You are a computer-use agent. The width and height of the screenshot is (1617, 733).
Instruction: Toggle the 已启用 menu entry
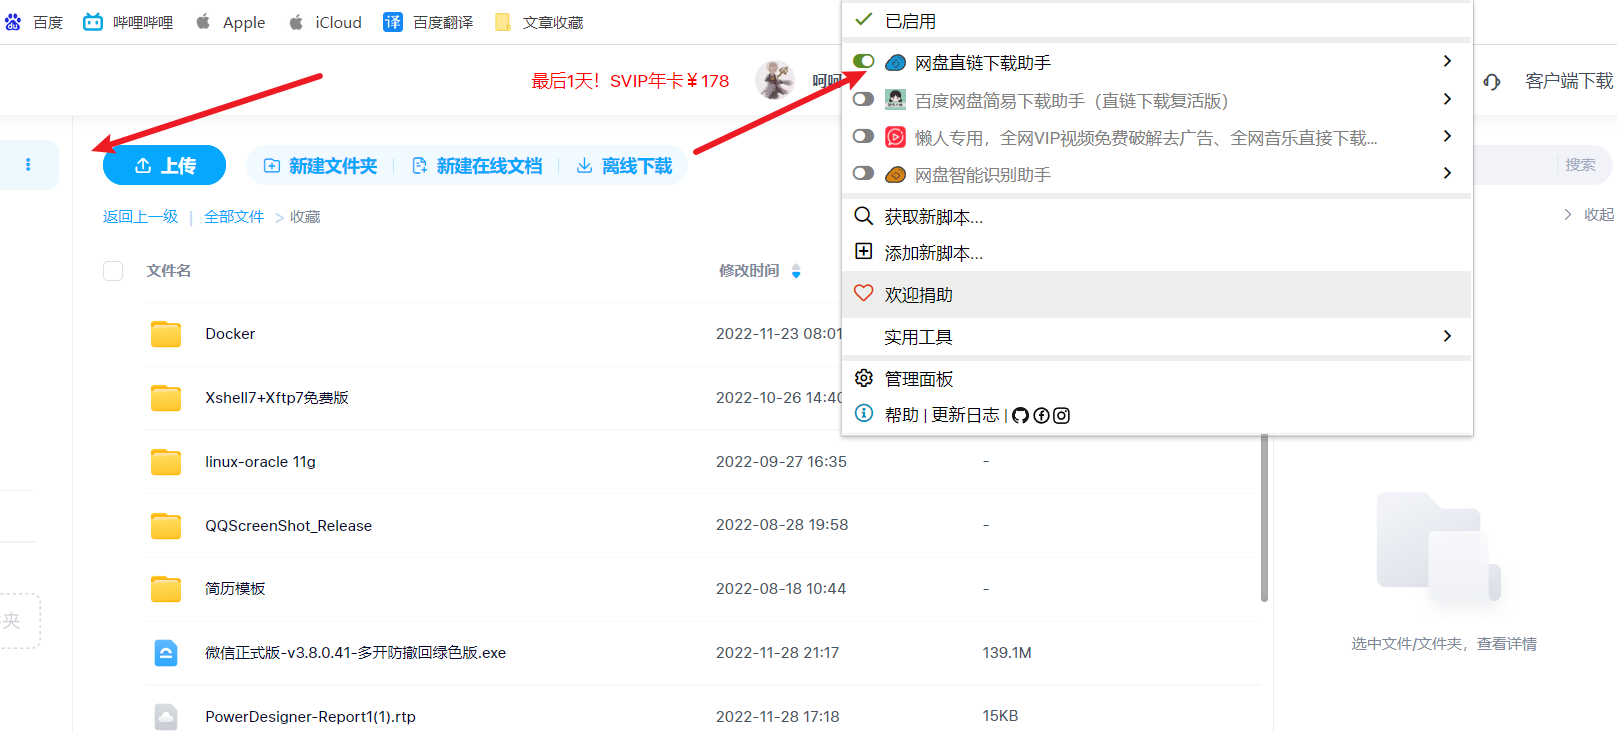pyautogui.click(x=1157, y=21)
